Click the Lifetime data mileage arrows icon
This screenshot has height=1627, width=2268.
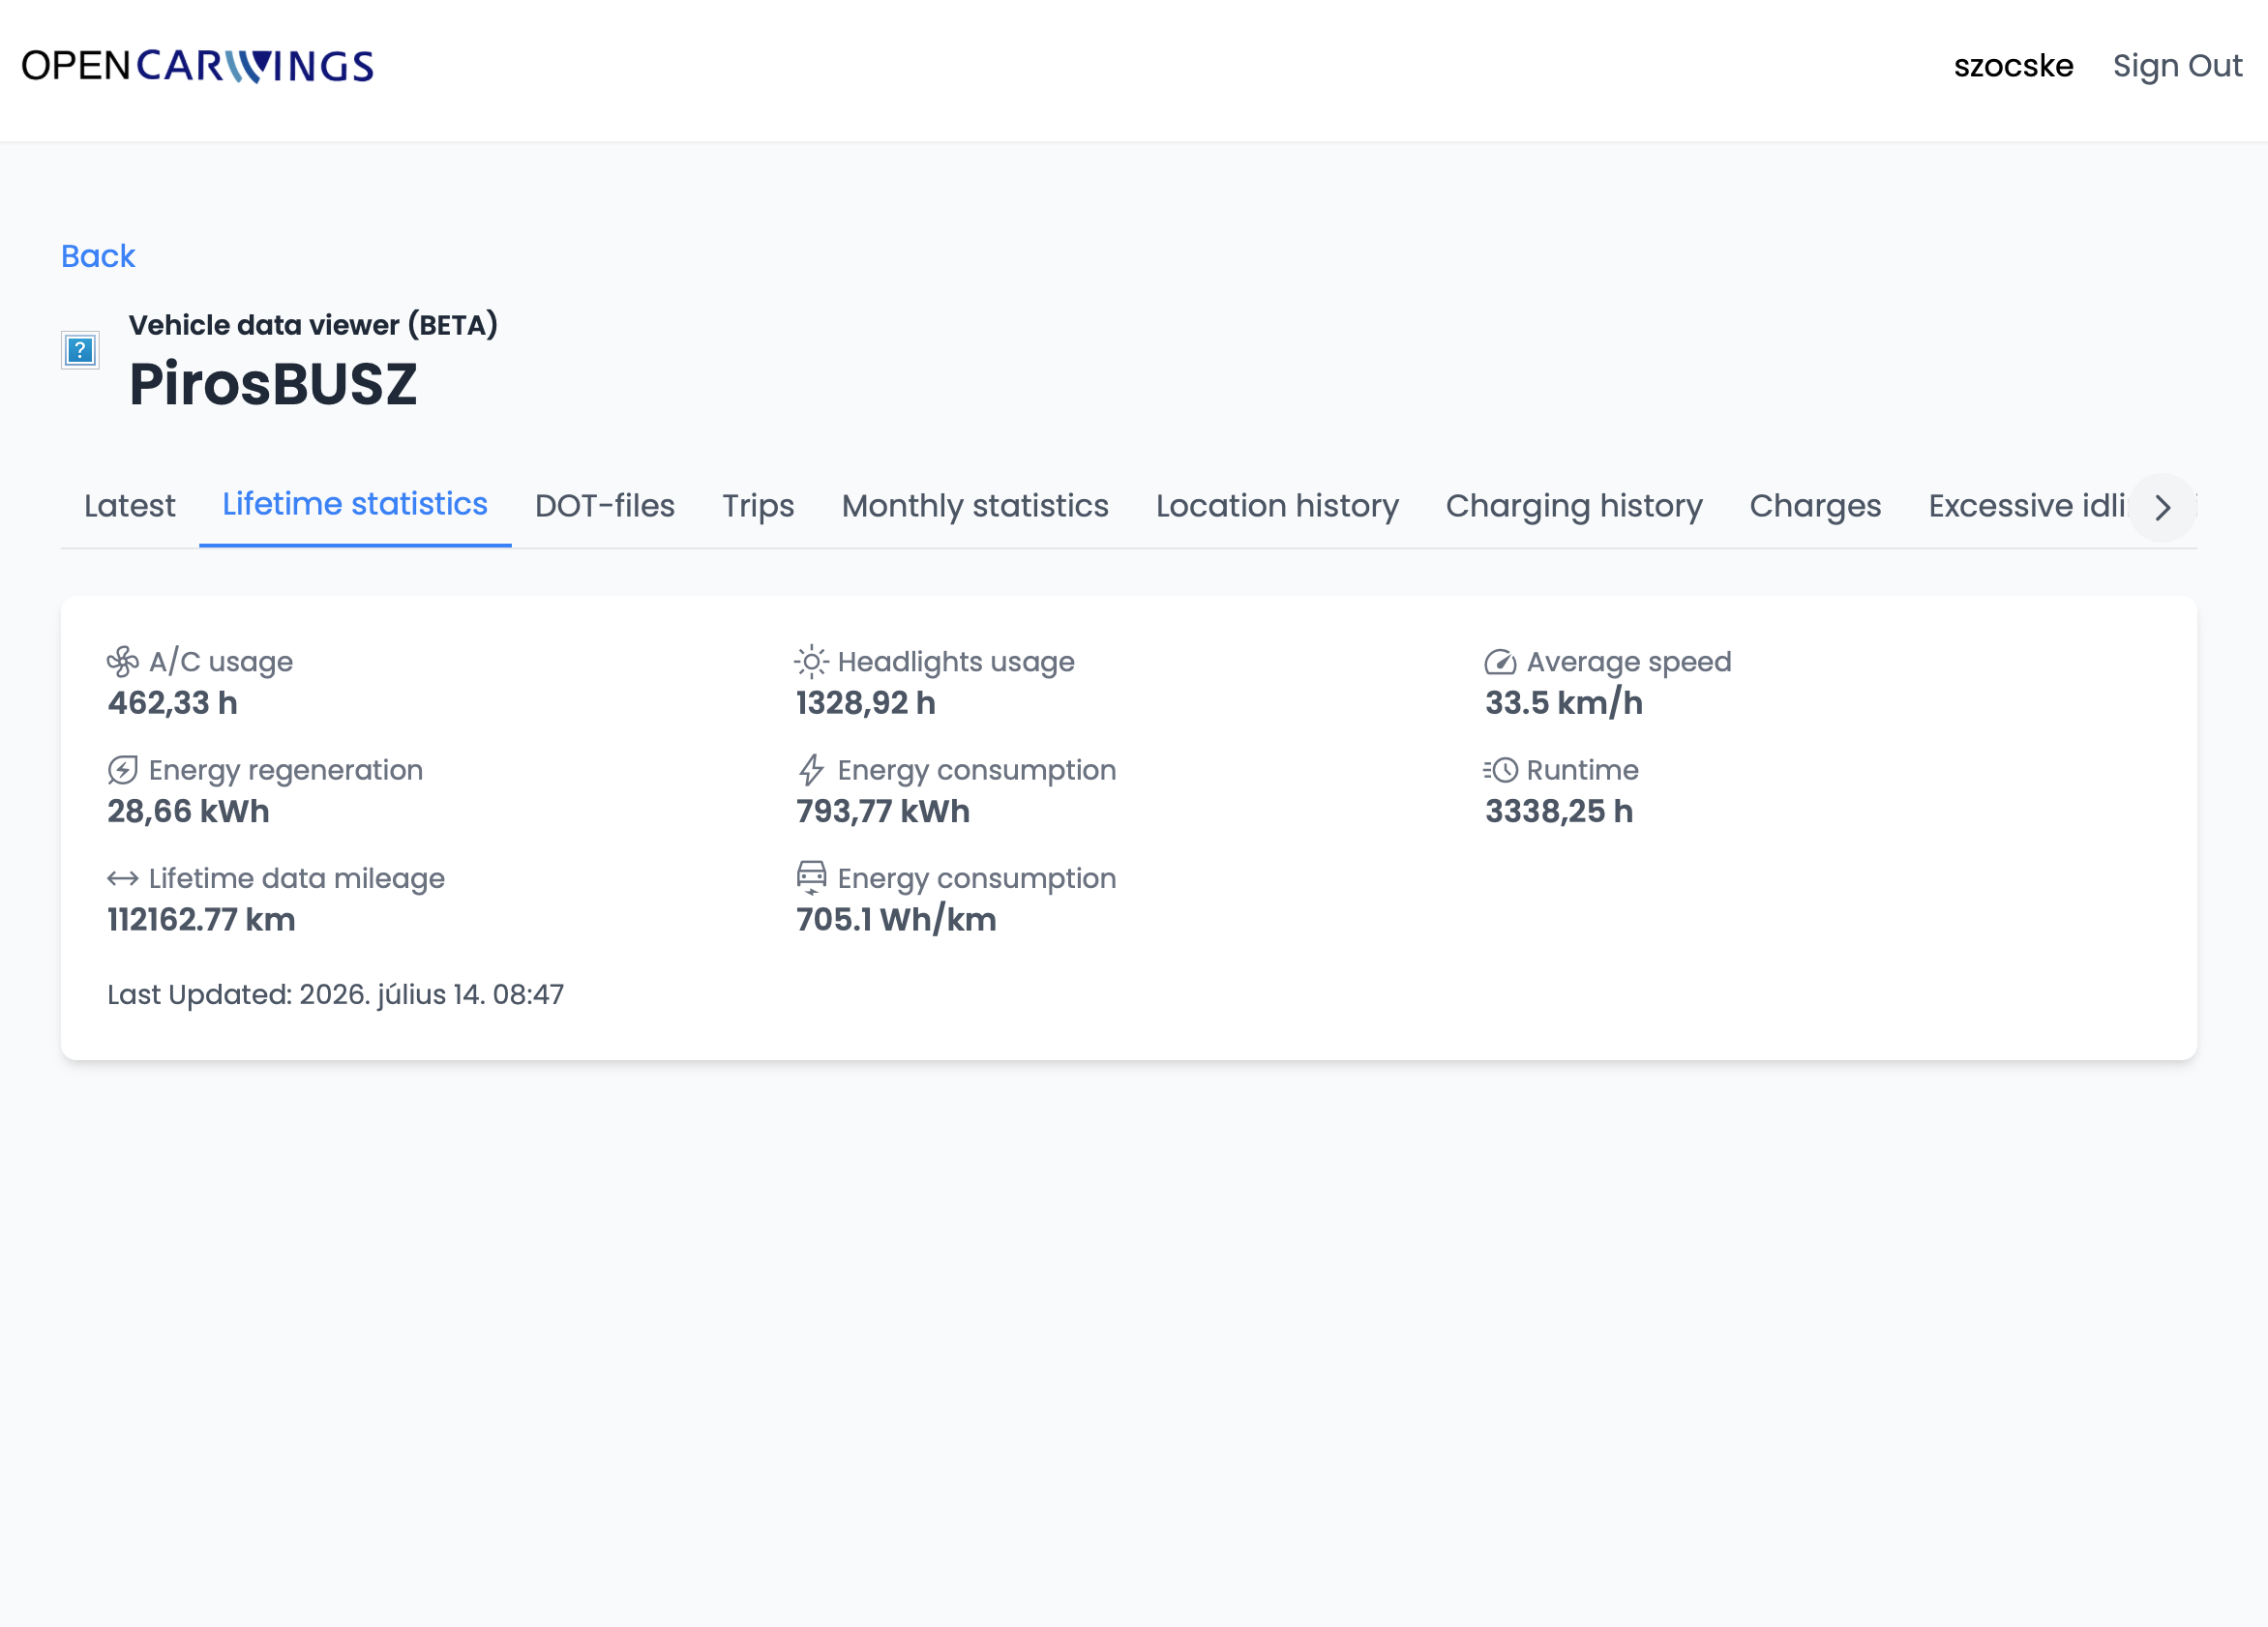tap(122, 878)
